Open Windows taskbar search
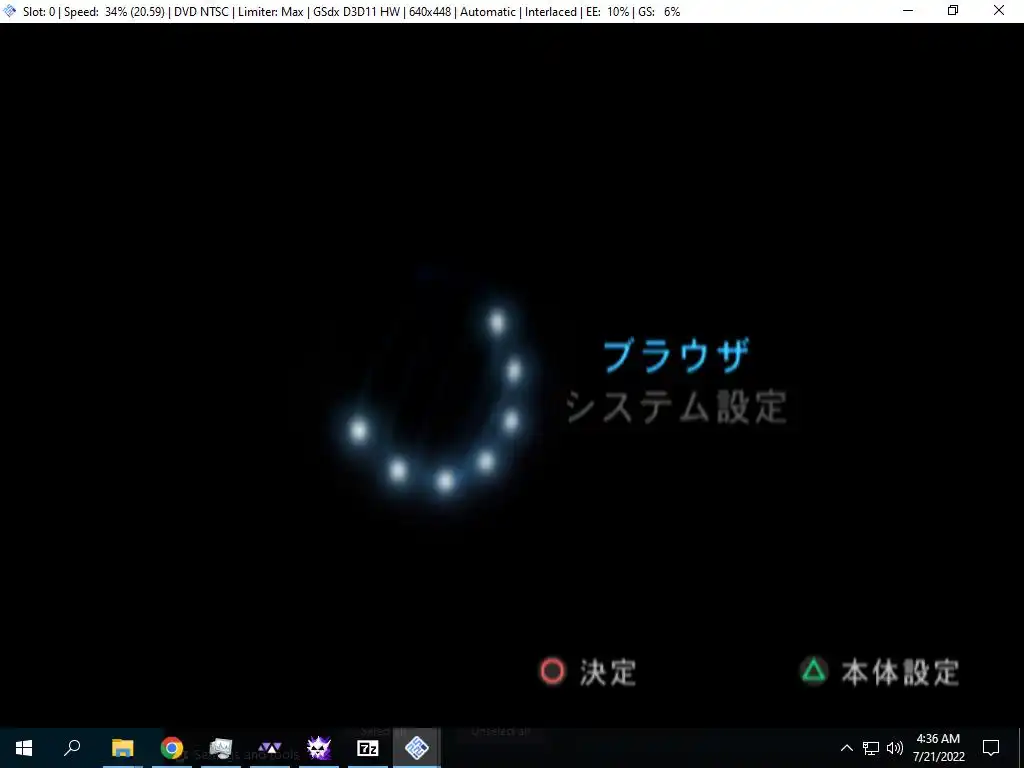1024x768 pixels. 72,748
